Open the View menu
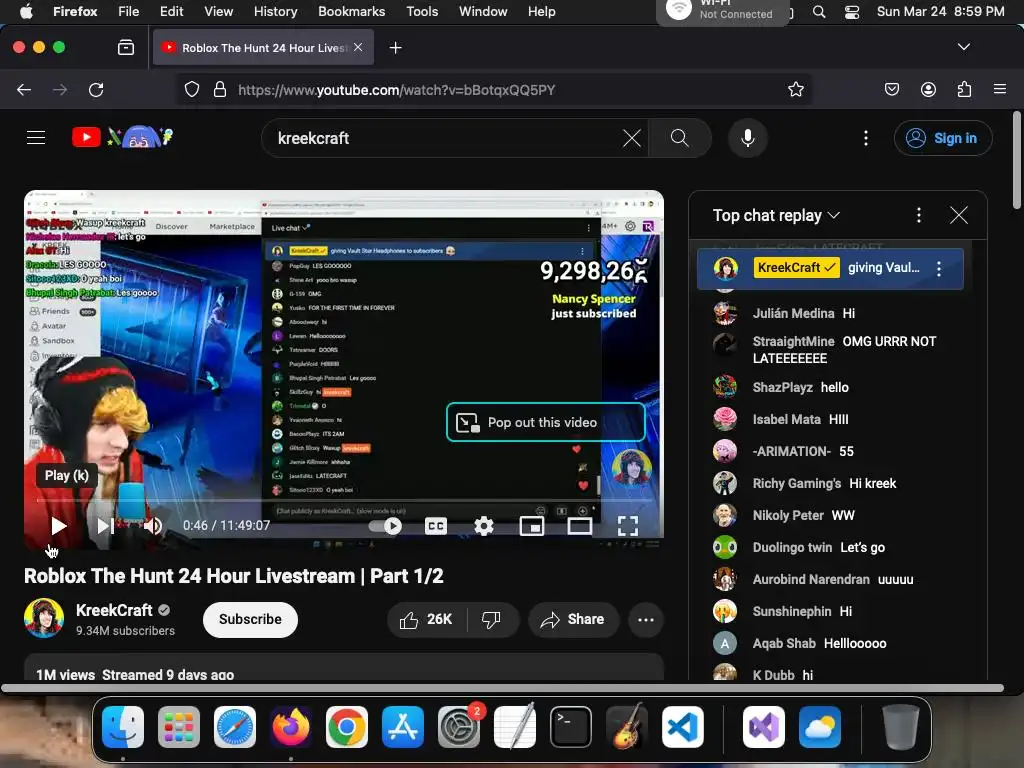 coord(218,11)
